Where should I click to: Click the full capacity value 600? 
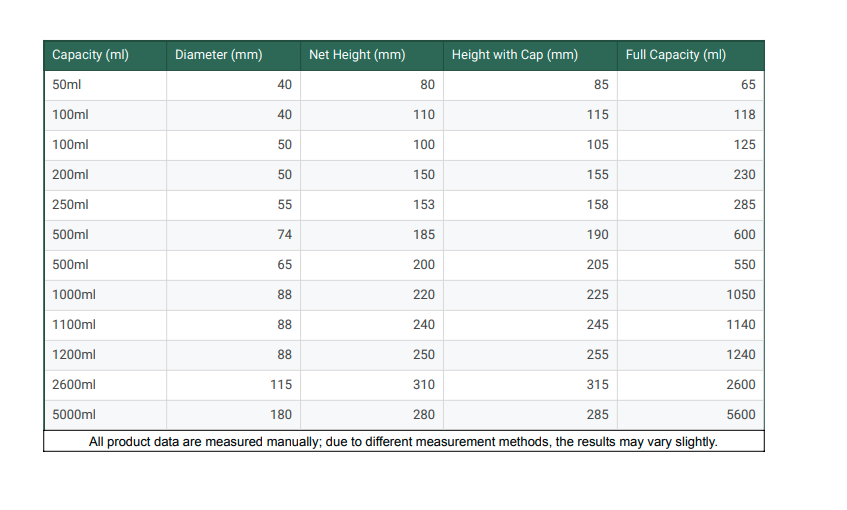coord(744,235)
